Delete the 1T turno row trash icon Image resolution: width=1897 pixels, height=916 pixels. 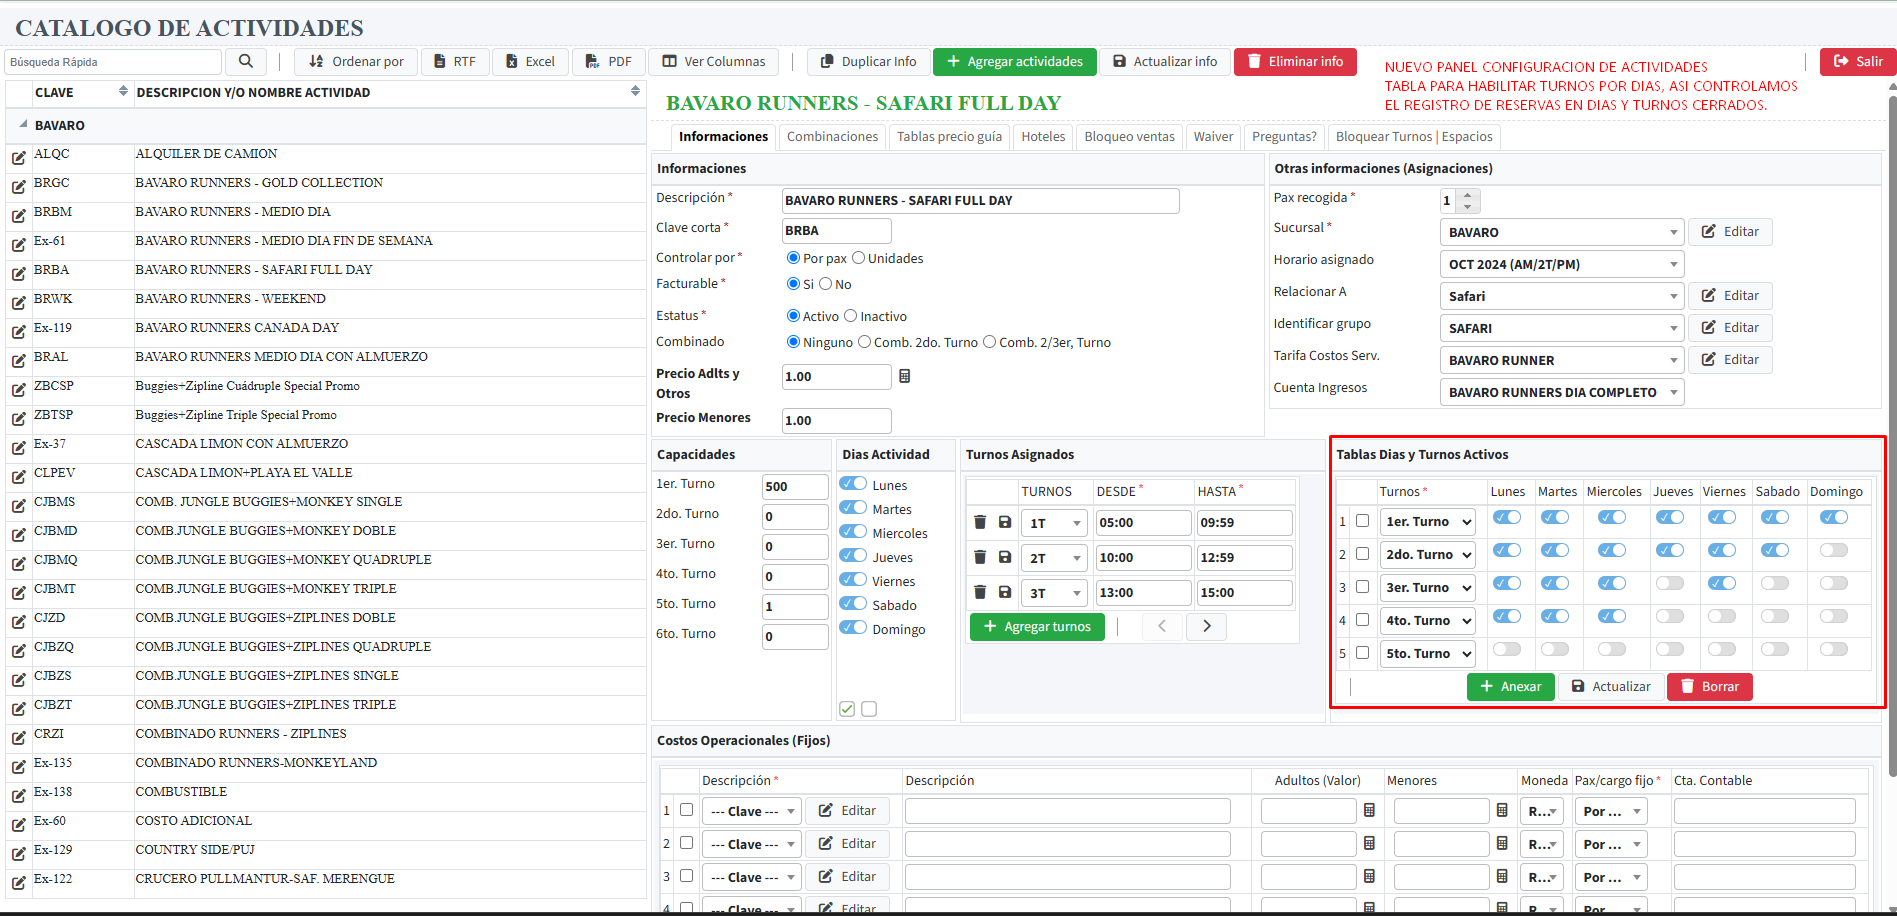(980, 522)
